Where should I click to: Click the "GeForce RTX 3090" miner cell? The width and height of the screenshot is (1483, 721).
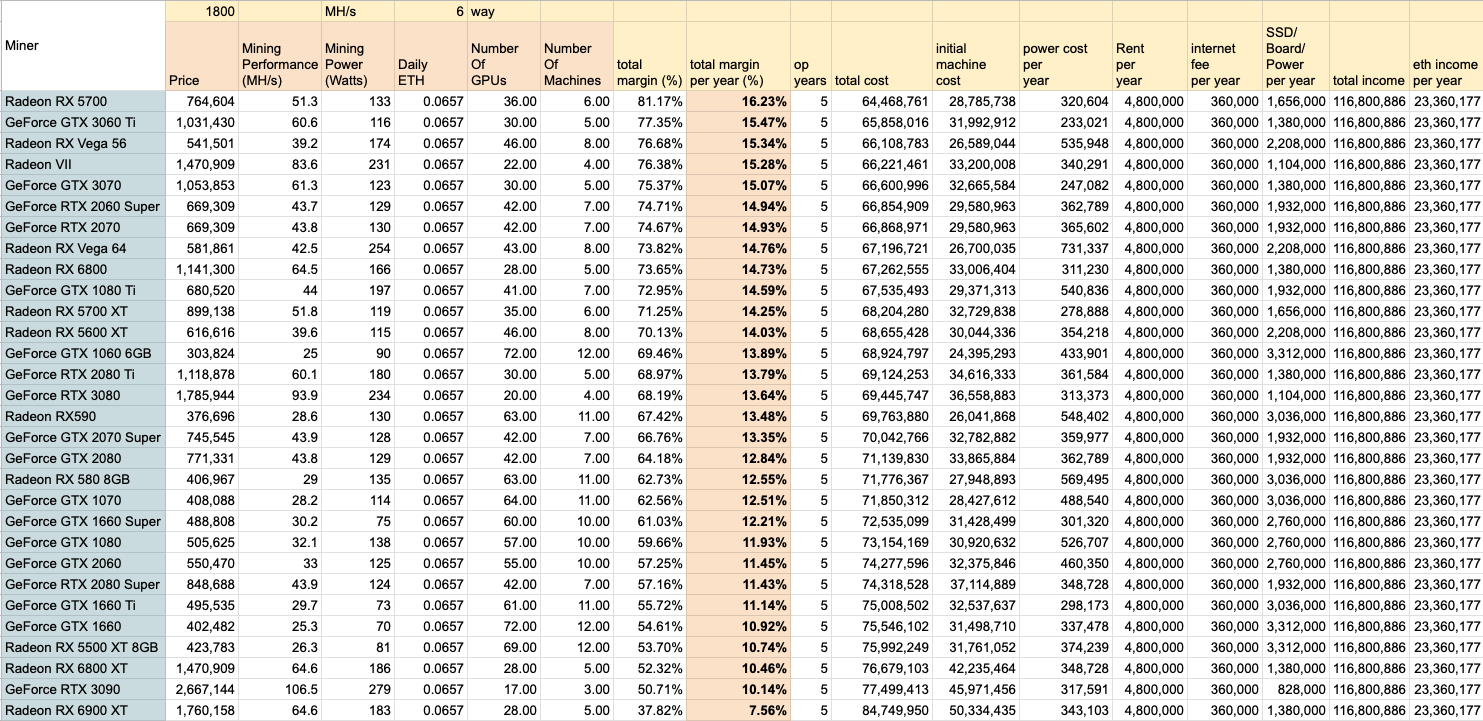(x=82, y=689)
